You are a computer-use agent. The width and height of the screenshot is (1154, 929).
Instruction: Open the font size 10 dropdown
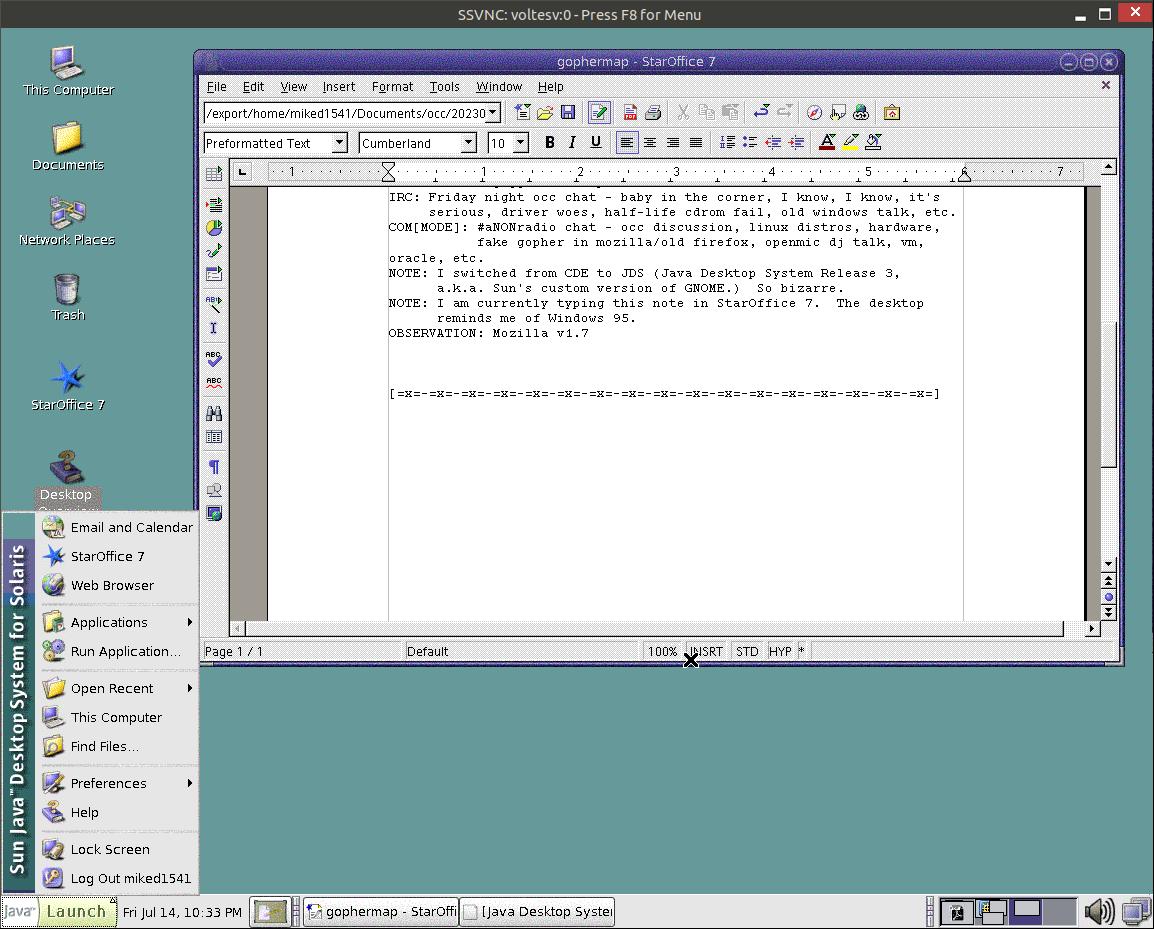520,143
